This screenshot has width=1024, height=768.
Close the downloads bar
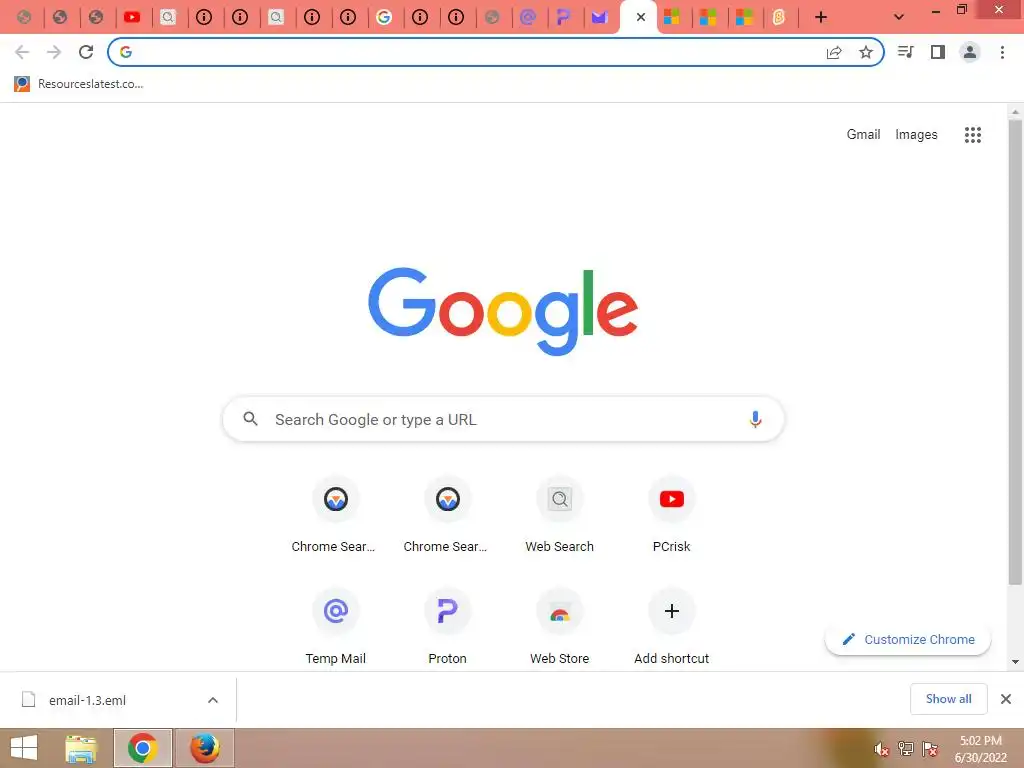pyautogui.click(x=1006, y=699)
